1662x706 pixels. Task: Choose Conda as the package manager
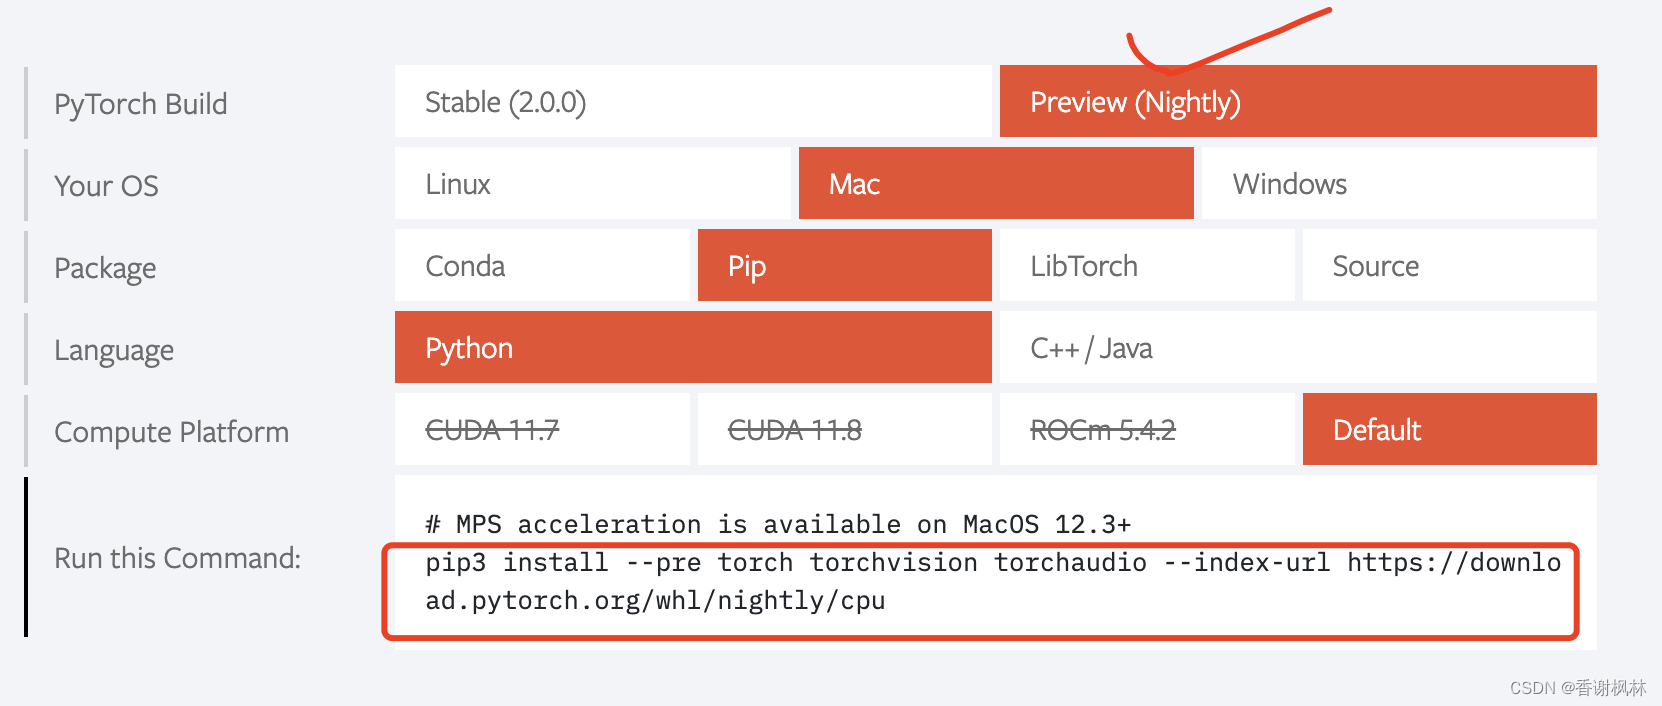541,266
